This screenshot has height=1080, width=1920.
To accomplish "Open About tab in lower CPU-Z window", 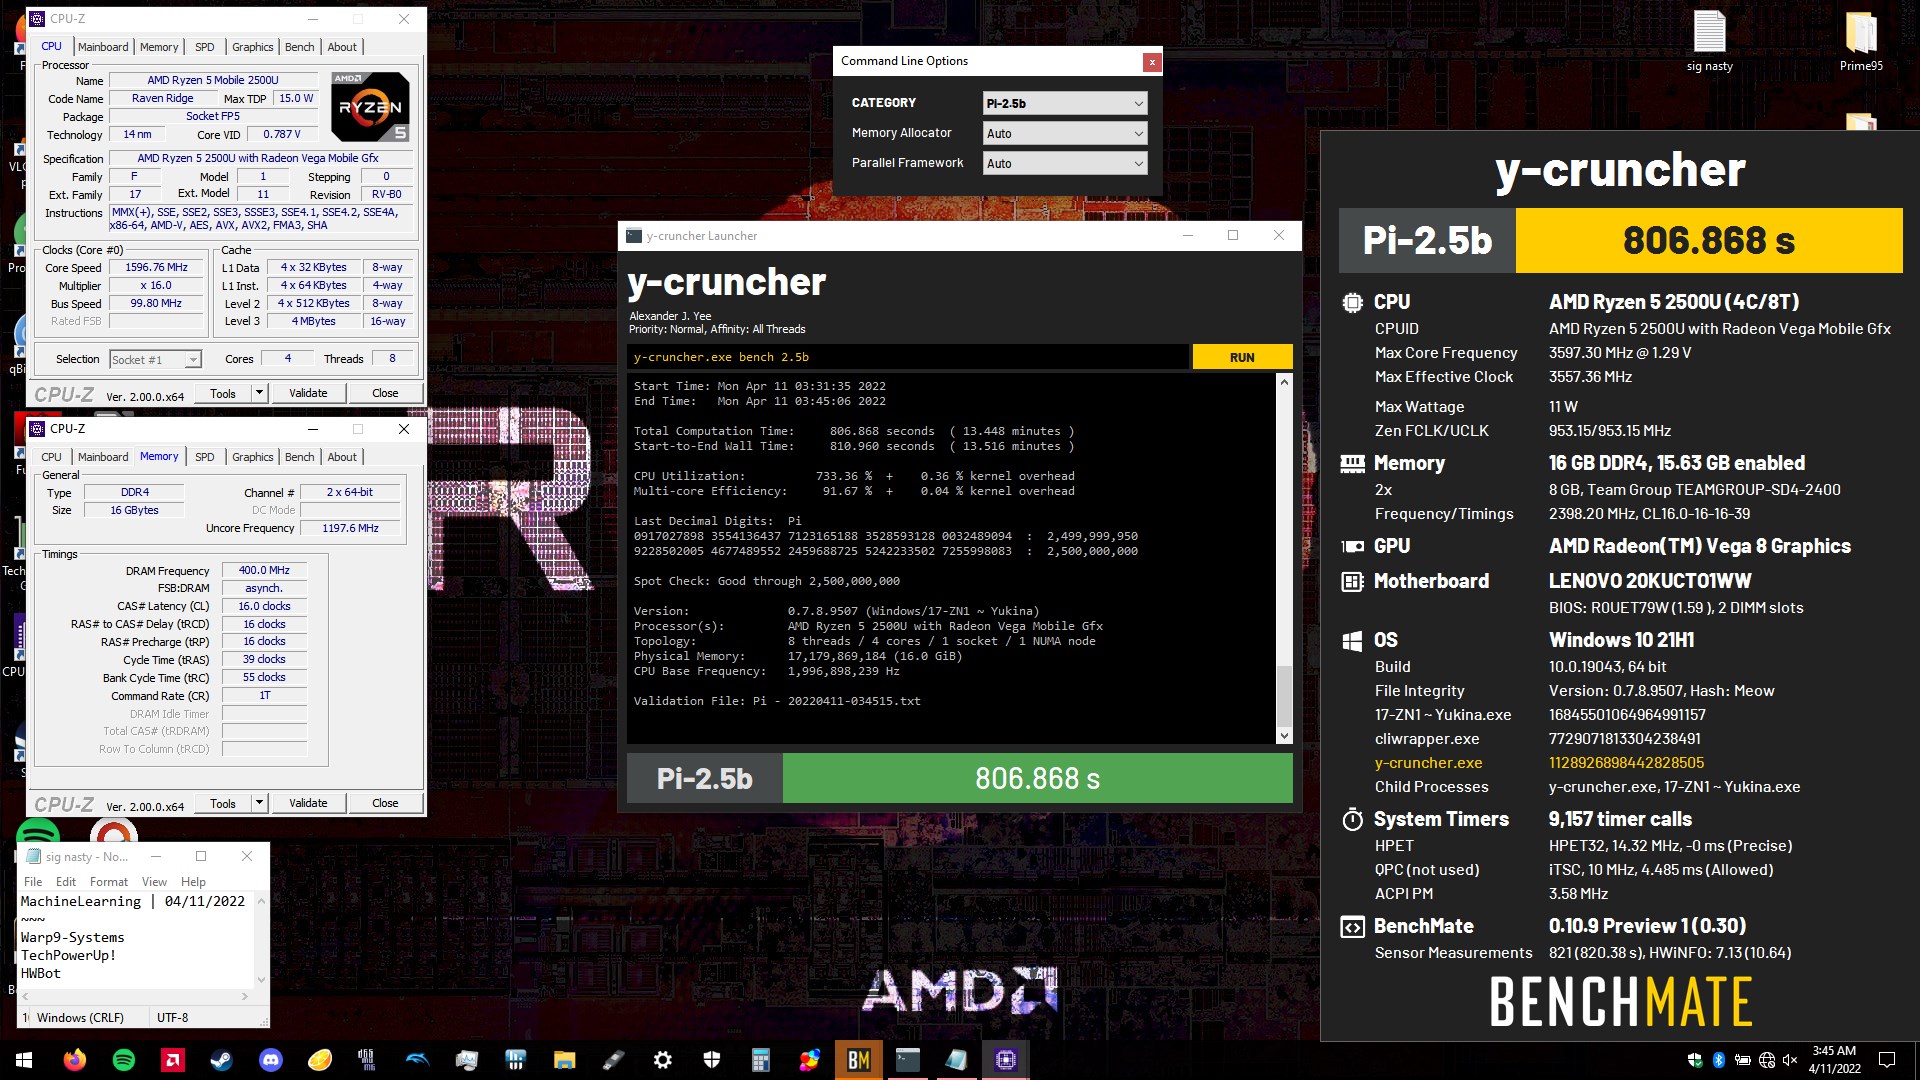I will point(342,457).
